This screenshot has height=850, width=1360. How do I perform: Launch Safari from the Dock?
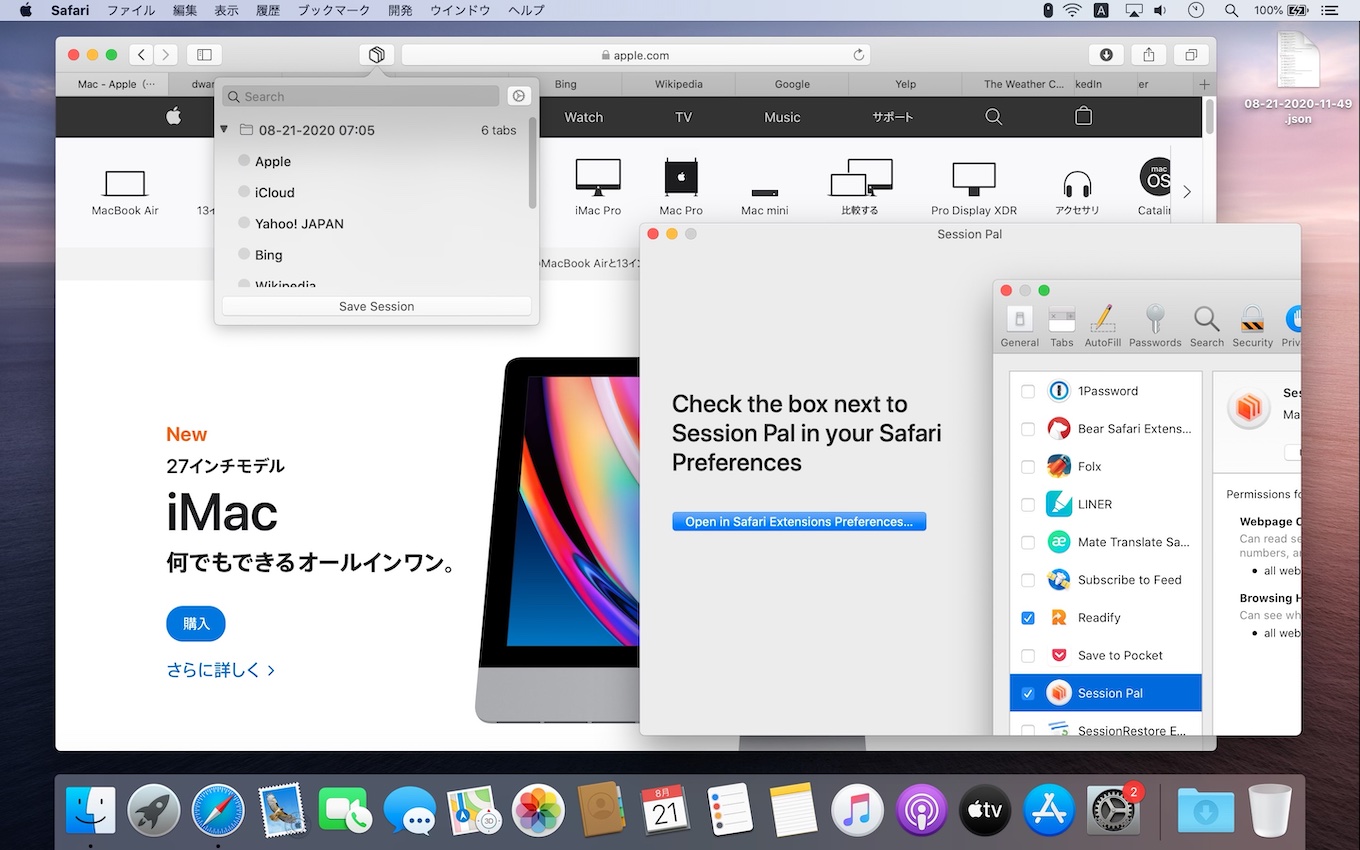(219, 809)
